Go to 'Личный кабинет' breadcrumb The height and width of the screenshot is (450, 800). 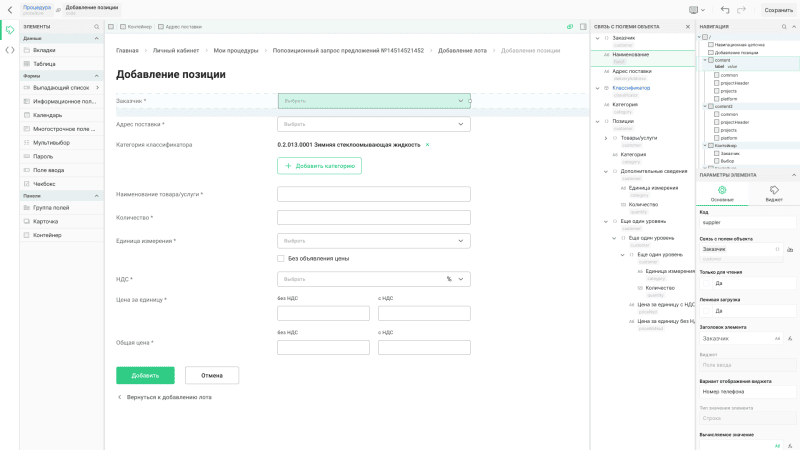click(x=176, y=50)
